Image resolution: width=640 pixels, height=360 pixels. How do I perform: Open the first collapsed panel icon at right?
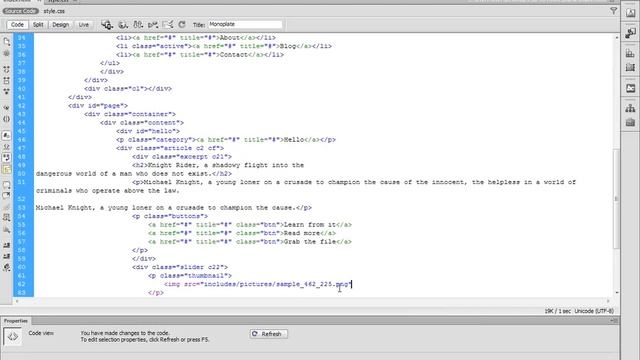click(630, 13)
